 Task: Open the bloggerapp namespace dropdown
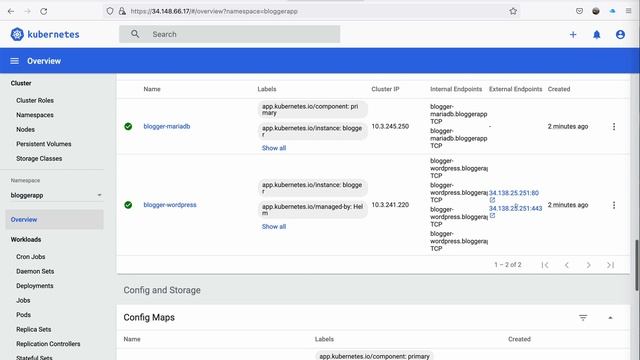tap(56, 195)
